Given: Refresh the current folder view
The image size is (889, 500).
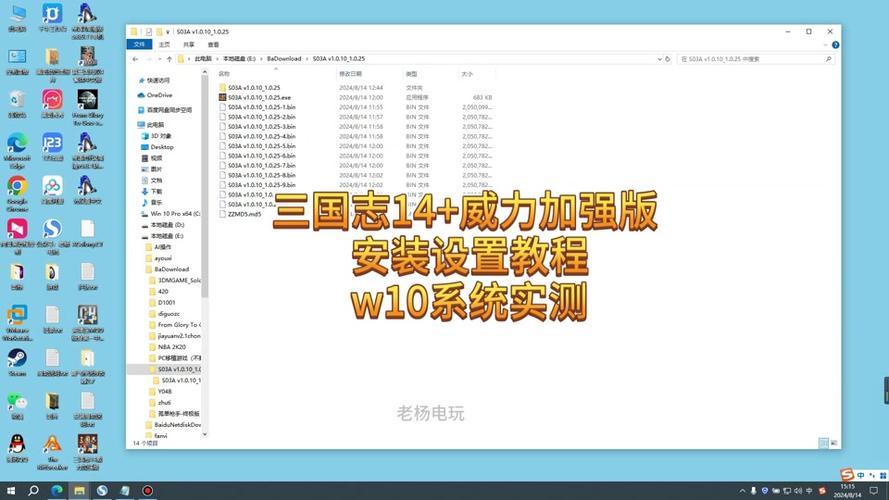Looking at the screenshot, I should (x=668, y=59).
